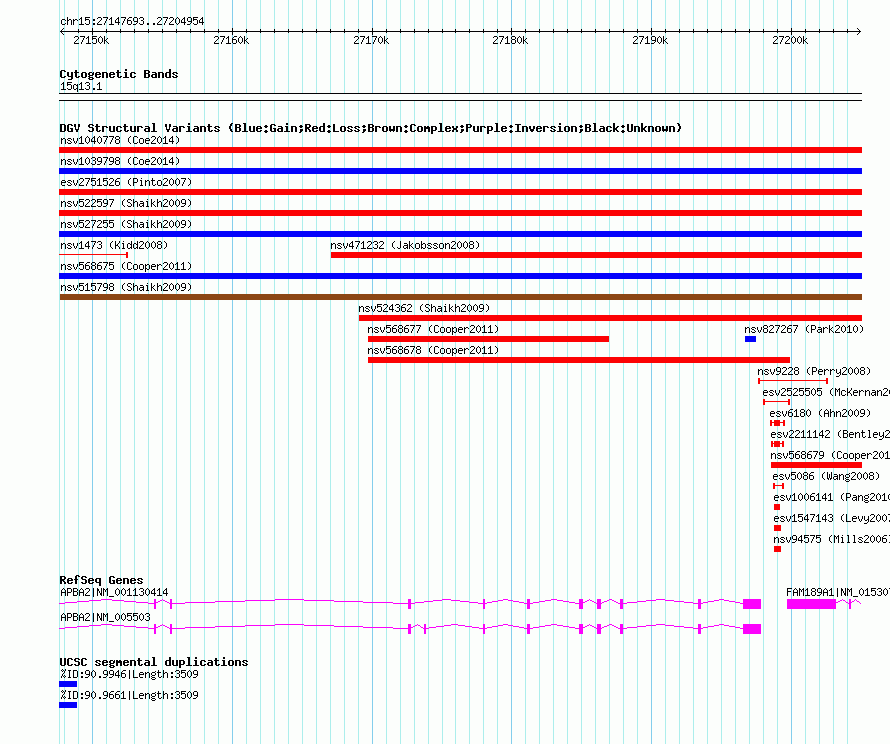The image size is (890, 744).
Task: Open the esv2751526 (Pinto2007) variant label
Action: pyautogui.click(x=126, y=182)
